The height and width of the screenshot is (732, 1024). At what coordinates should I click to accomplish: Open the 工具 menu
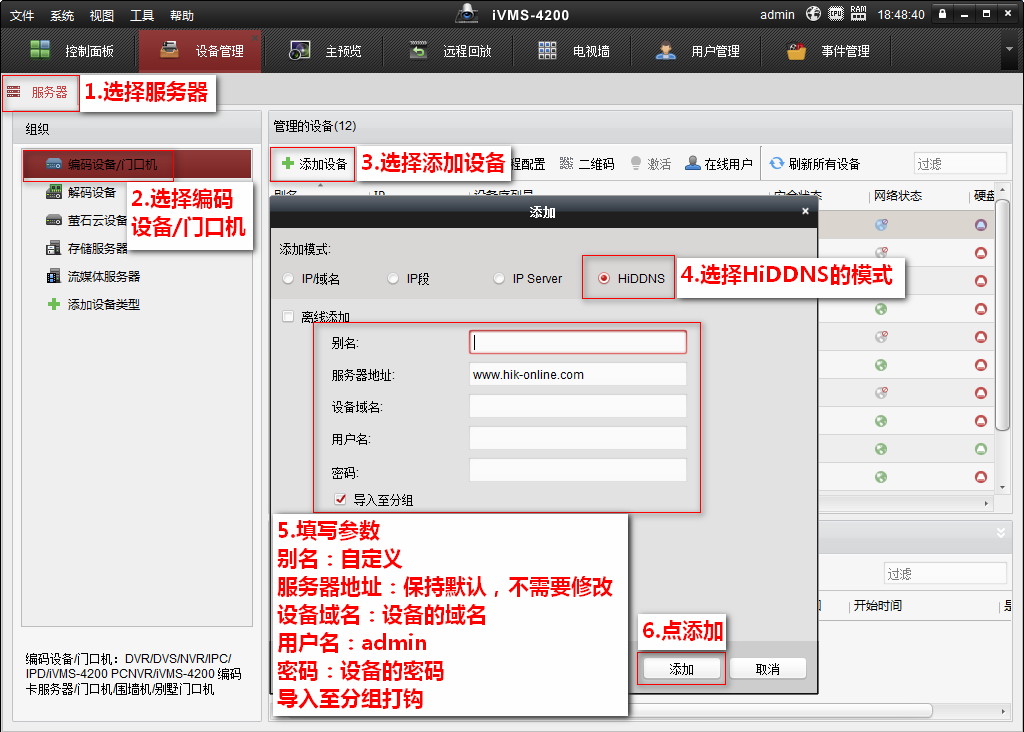(142, 15)
